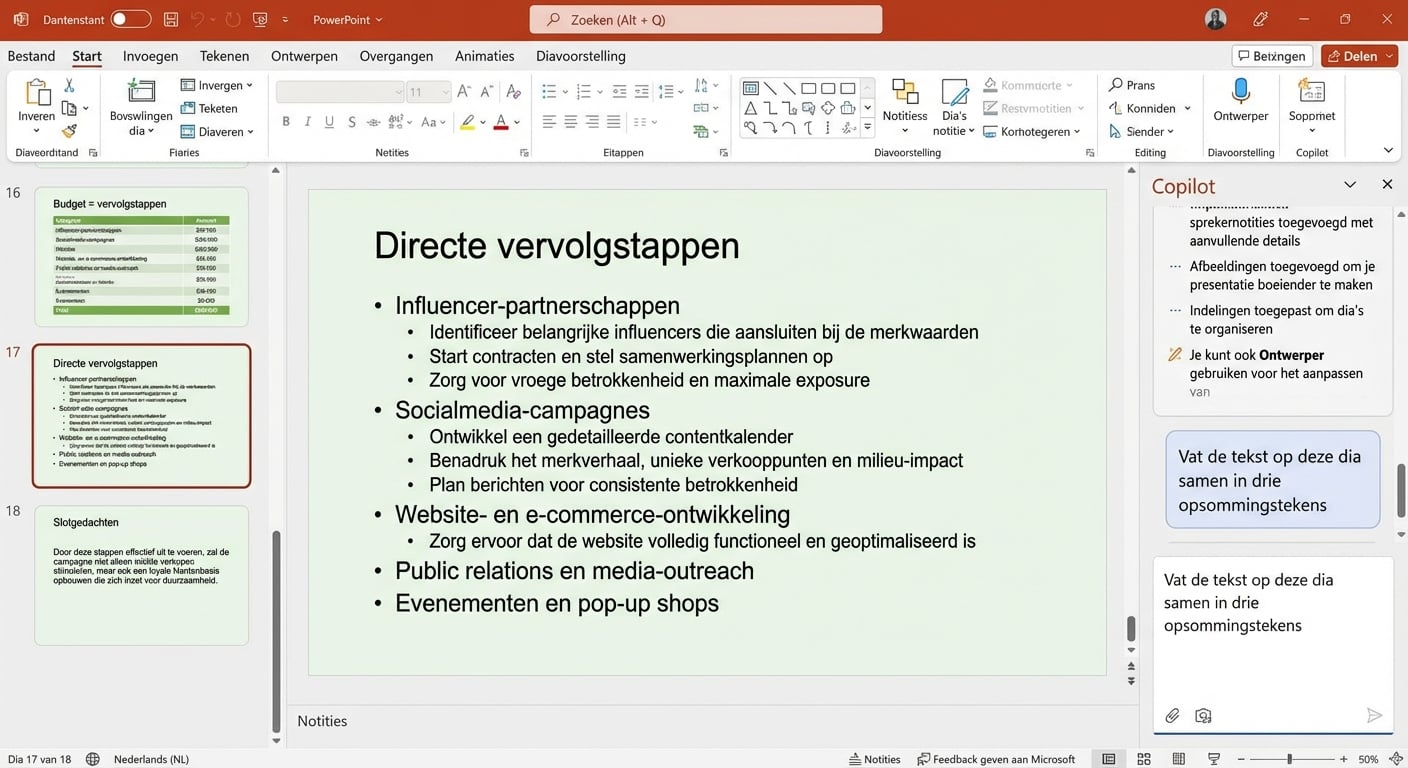Toggle bold formatting

coord(286,121)
